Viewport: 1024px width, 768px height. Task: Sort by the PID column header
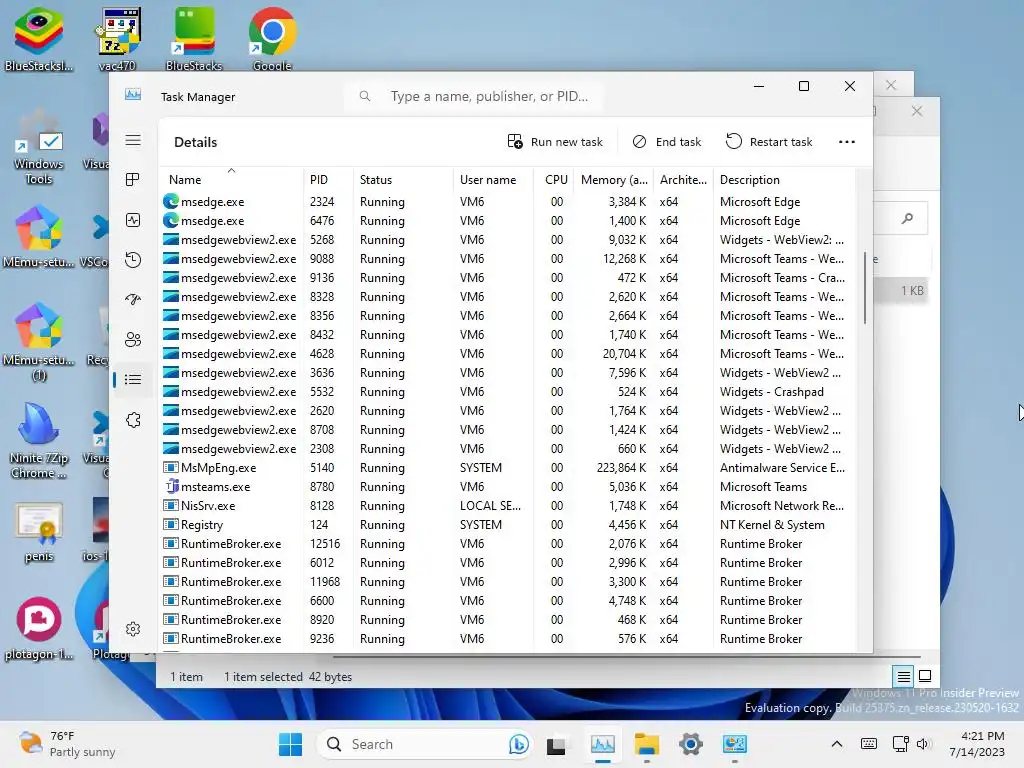click(x=328, y=180)
